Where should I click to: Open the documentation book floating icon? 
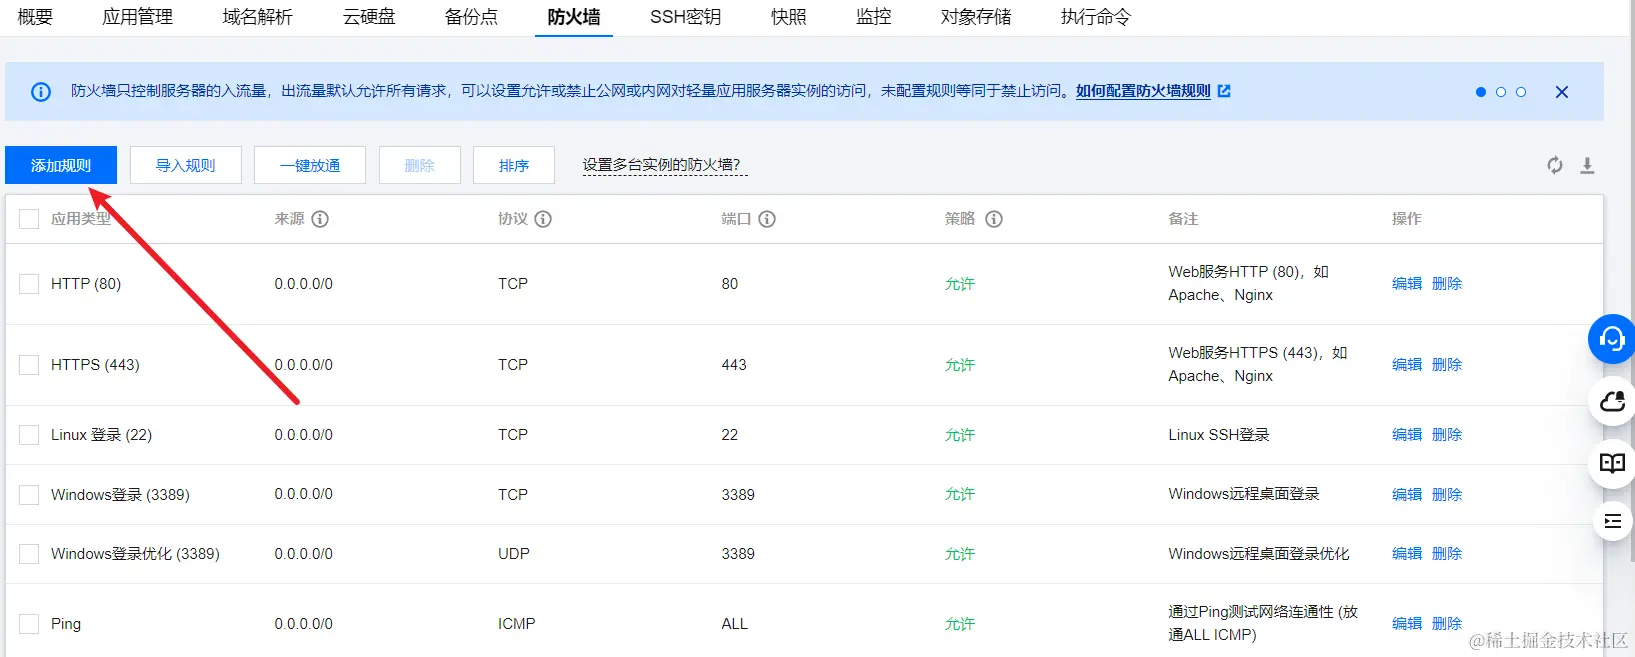pos(1612,463)
